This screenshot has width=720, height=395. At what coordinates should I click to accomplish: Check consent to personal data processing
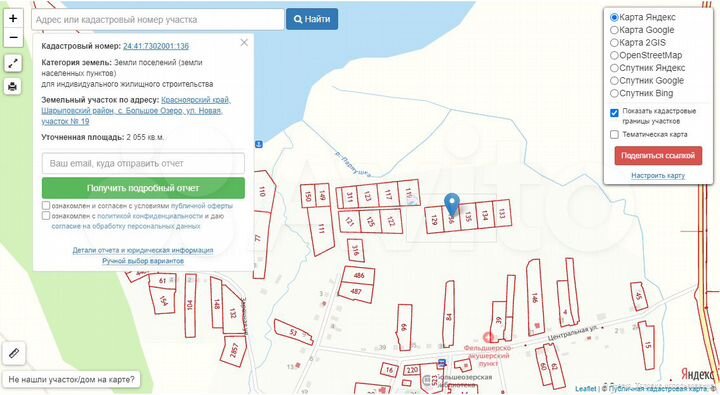pos(46,215)
